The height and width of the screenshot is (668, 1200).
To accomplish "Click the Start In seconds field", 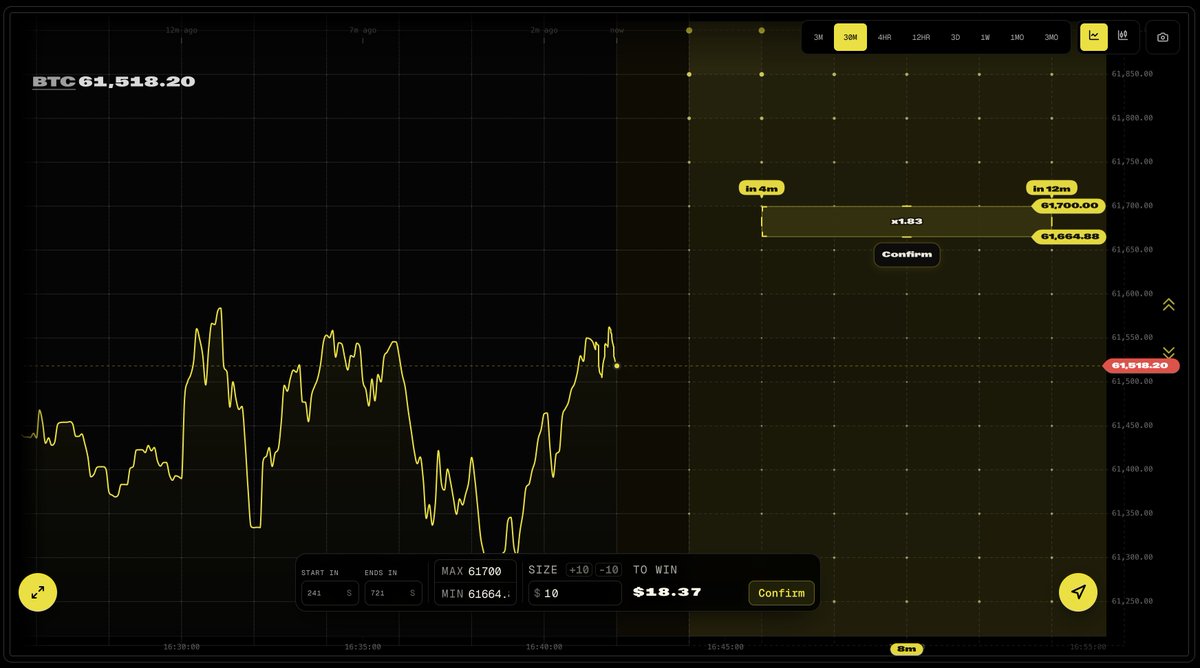I will pos(330,593).
